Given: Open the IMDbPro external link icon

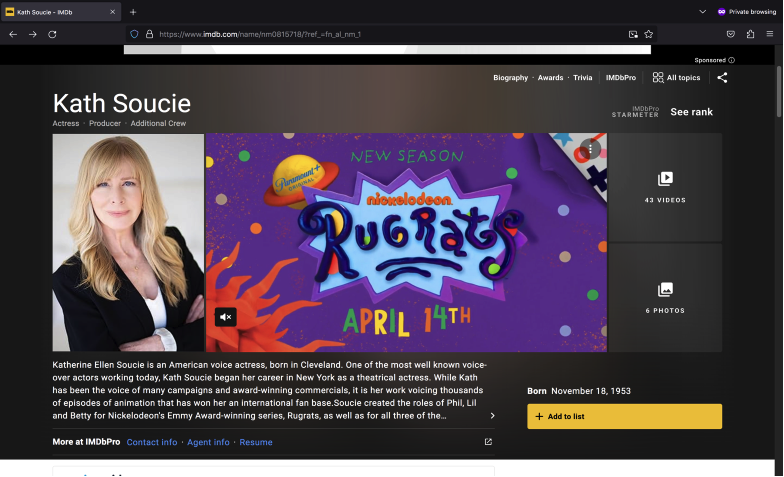Looking at the screenshot, I should [x=488, y=442].
